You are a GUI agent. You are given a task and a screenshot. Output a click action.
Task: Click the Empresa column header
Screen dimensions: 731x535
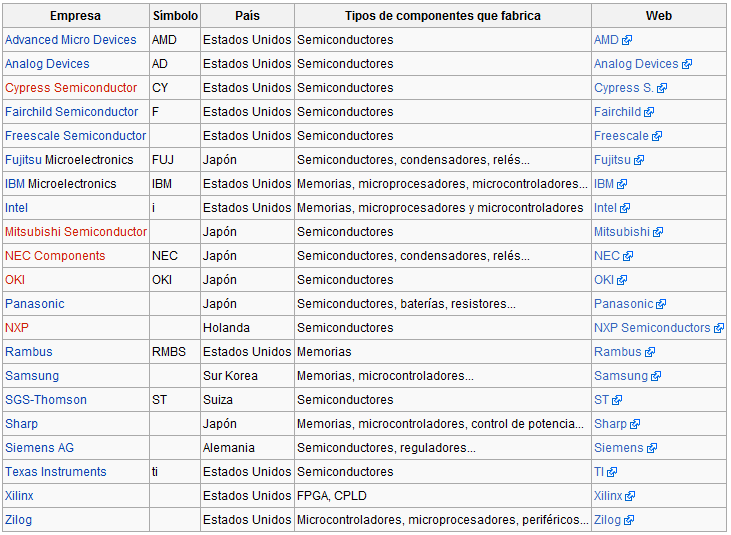pyautogui.click(x=76, y=16)
